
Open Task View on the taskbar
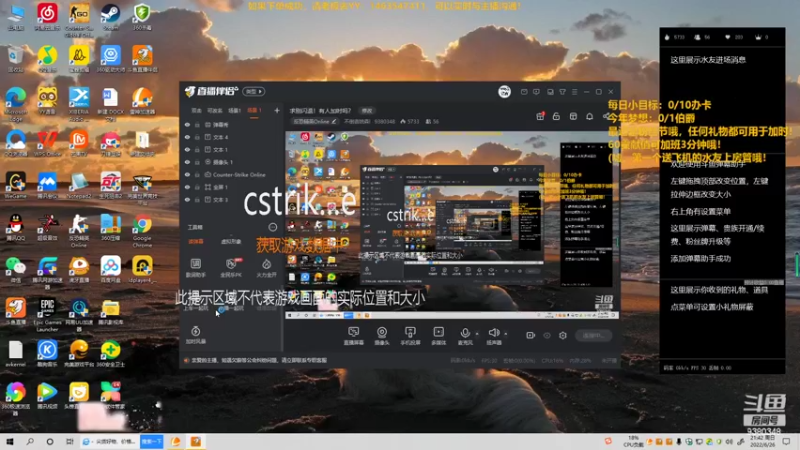click(69, 441)
